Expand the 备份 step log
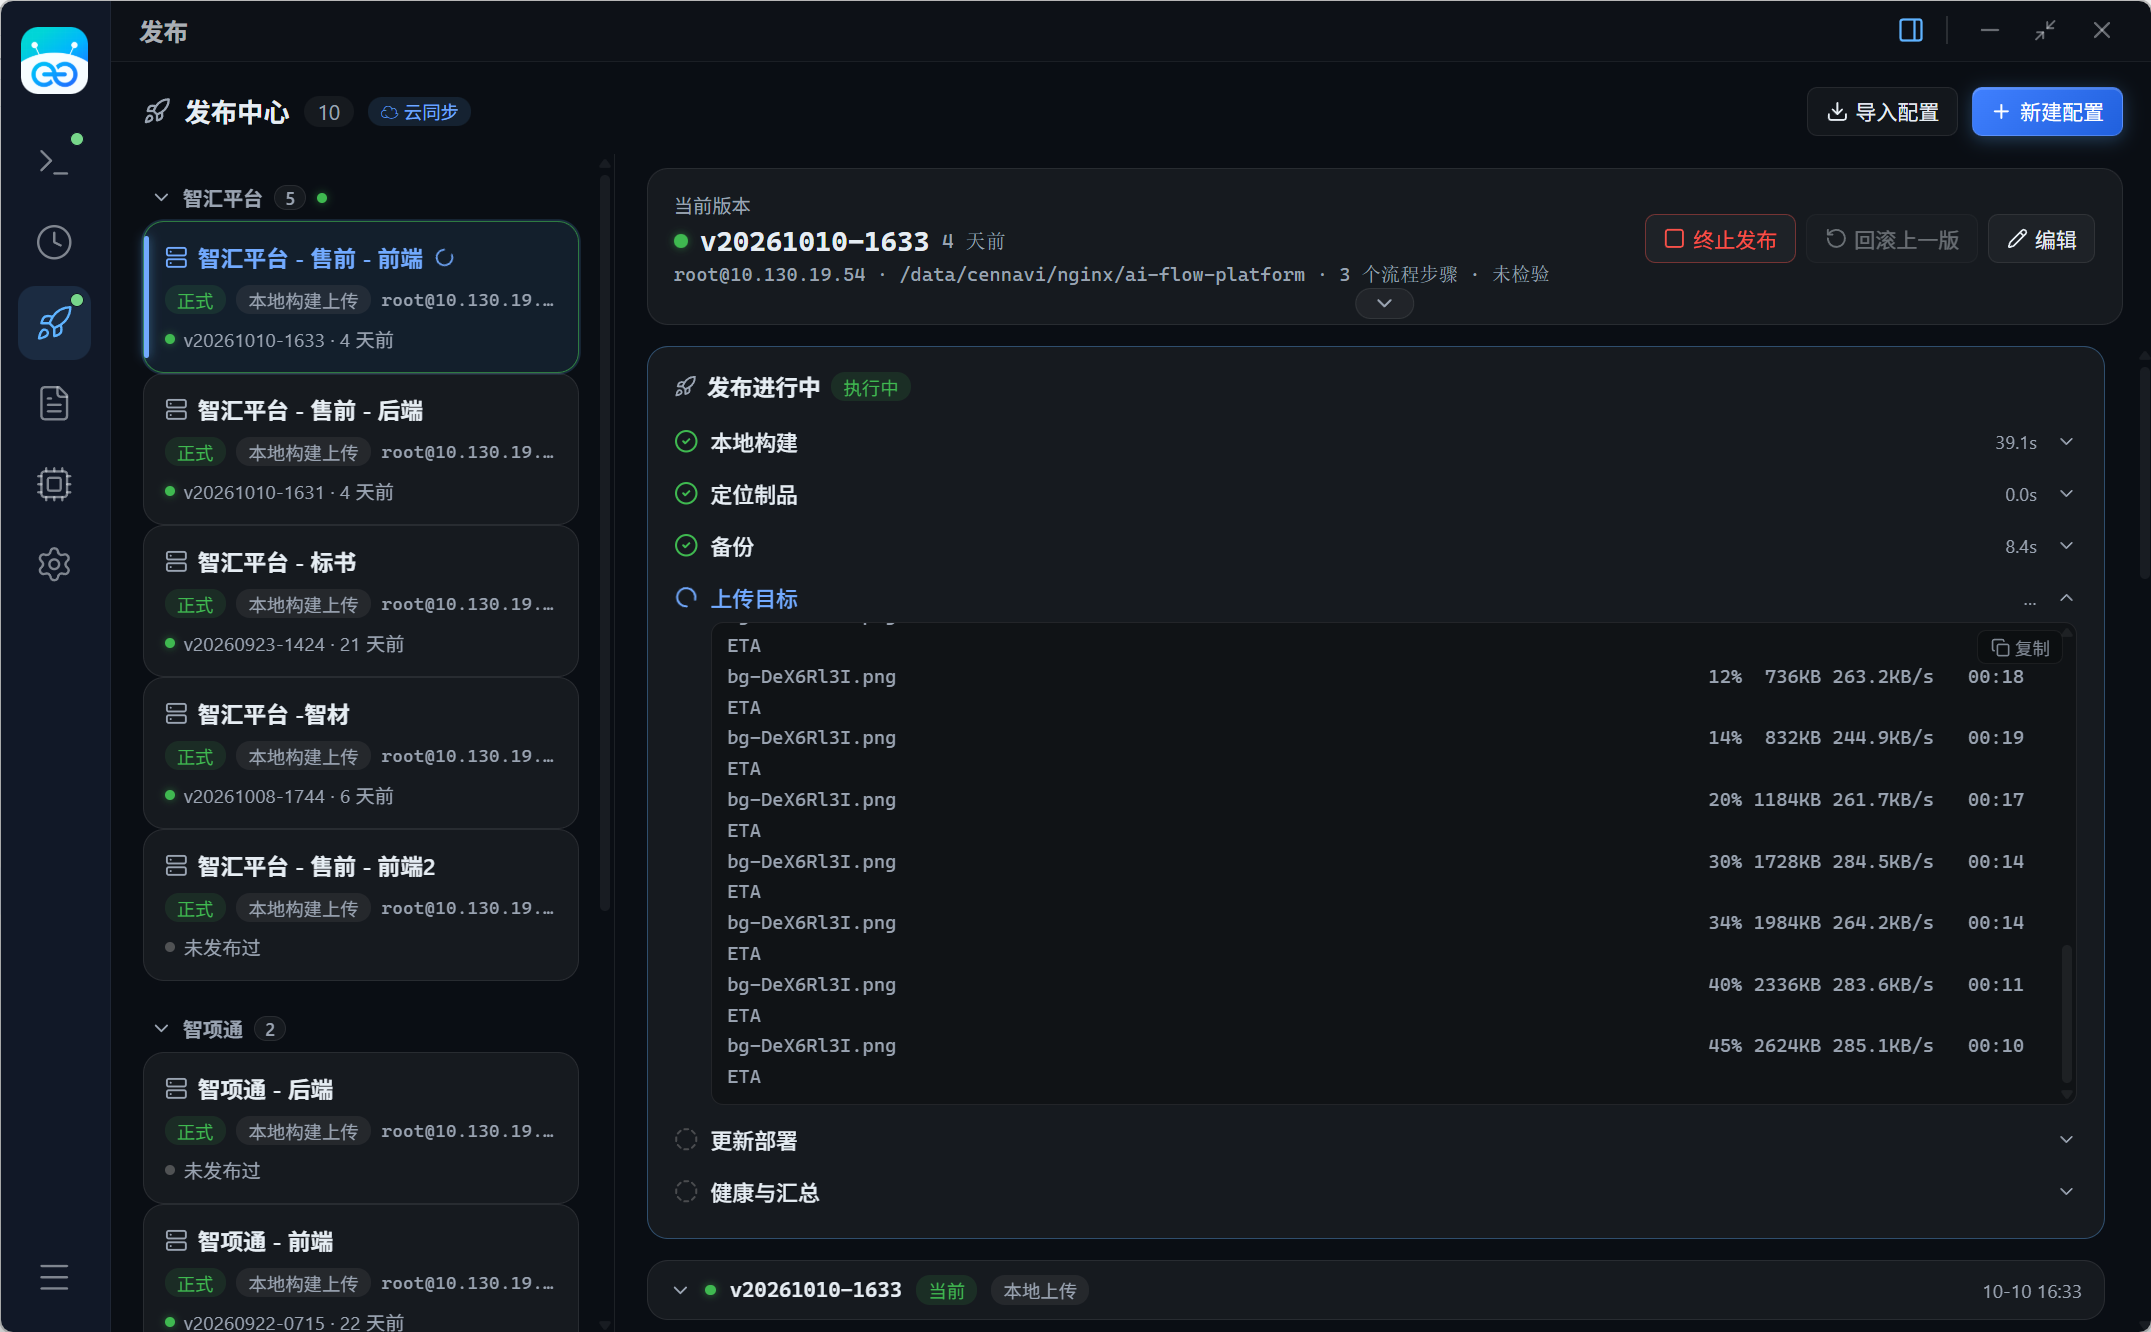2151x1332 pixels. [x=2066, y=546]
